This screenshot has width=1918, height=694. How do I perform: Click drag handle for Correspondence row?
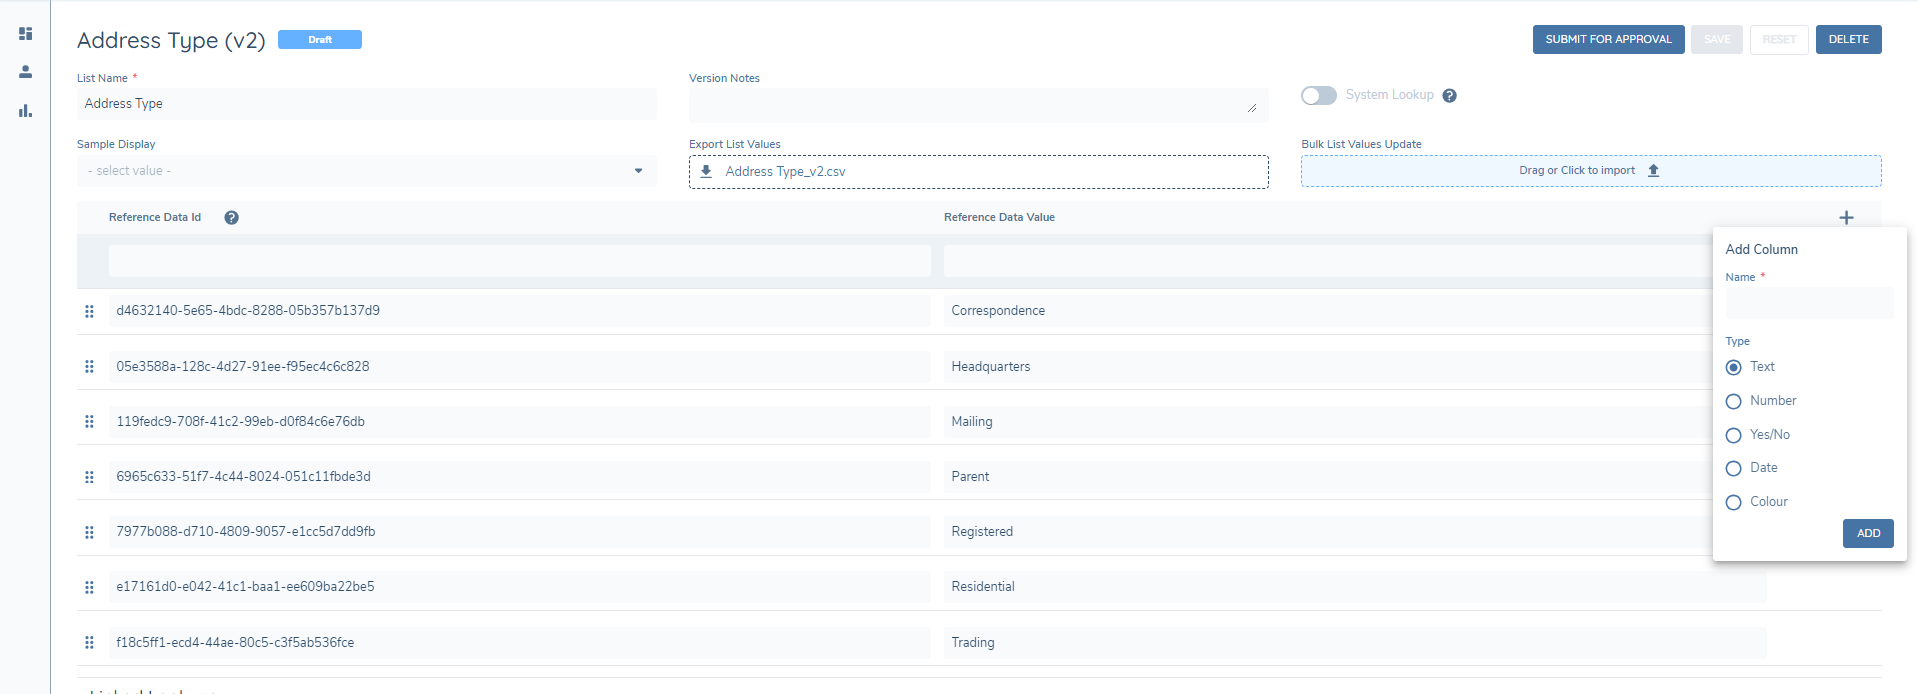(89, 312)
